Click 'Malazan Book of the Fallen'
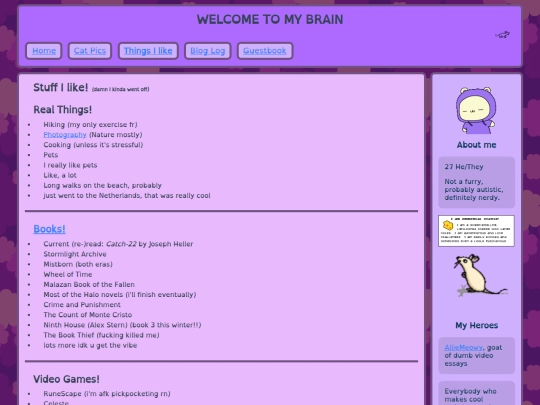 tap(89, 285)
